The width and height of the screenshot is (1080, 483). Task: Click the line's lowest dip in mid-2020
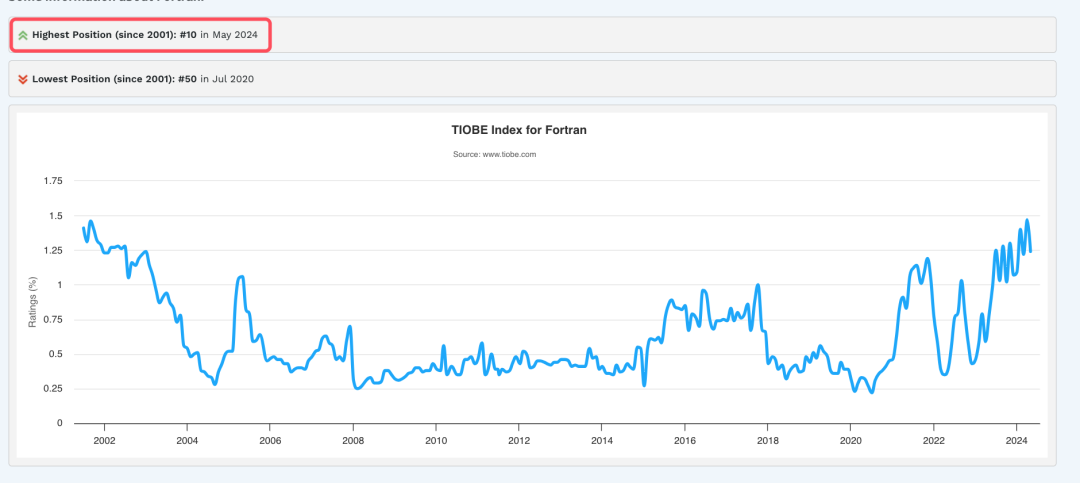coord(871,392)
